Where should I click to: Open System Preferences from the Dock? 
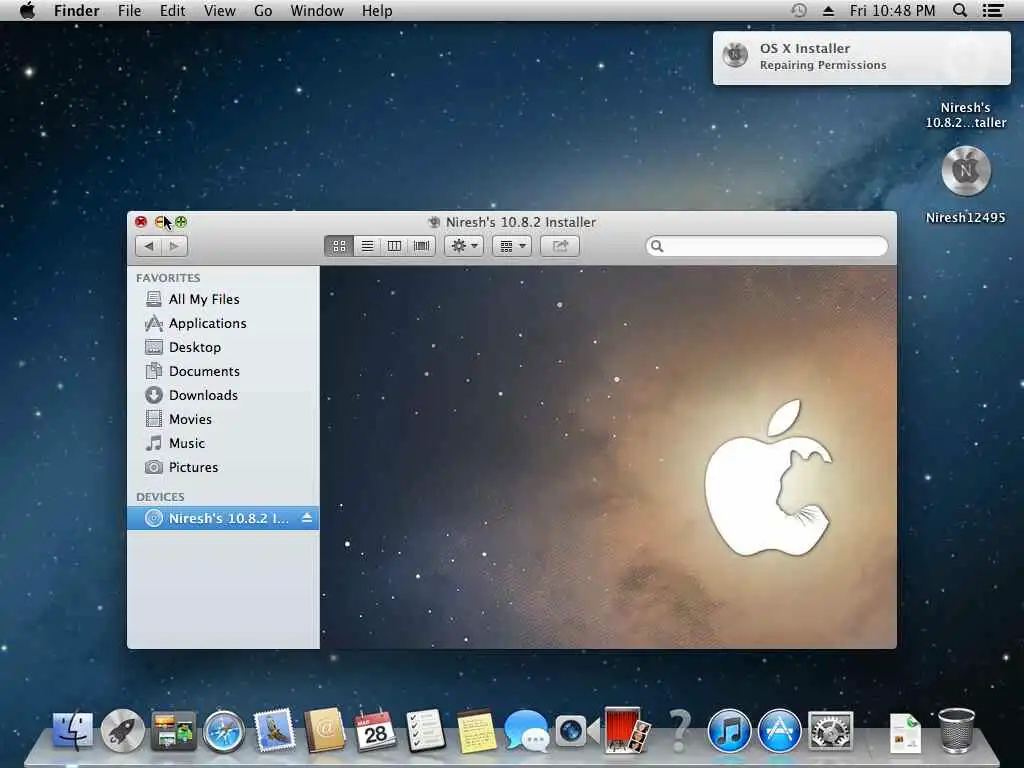(830, 730)
